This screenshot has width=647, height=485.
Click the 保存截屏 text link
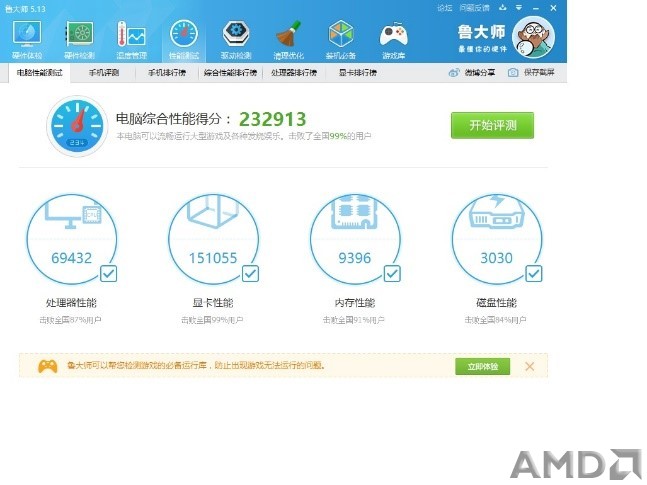[x=539, y=73]
